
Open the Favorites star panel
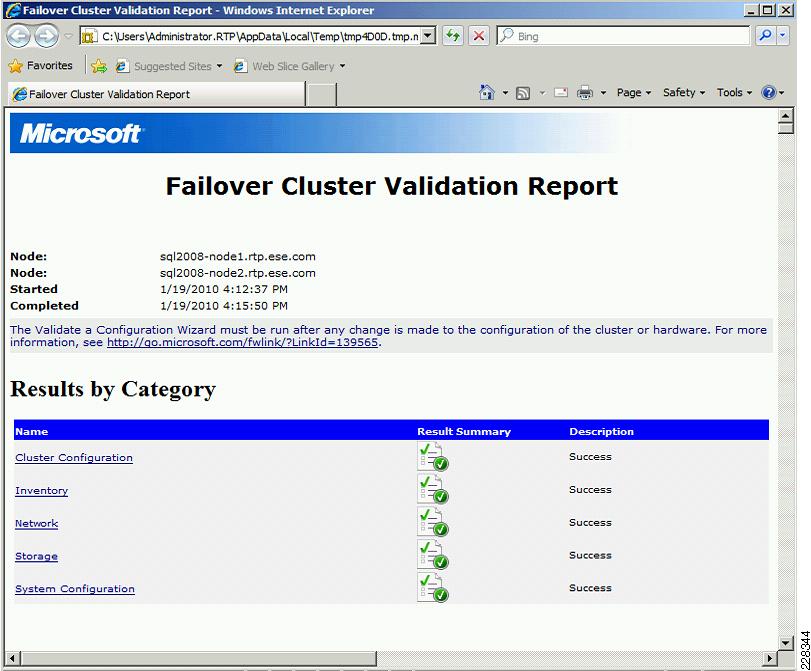pos(40,66)
